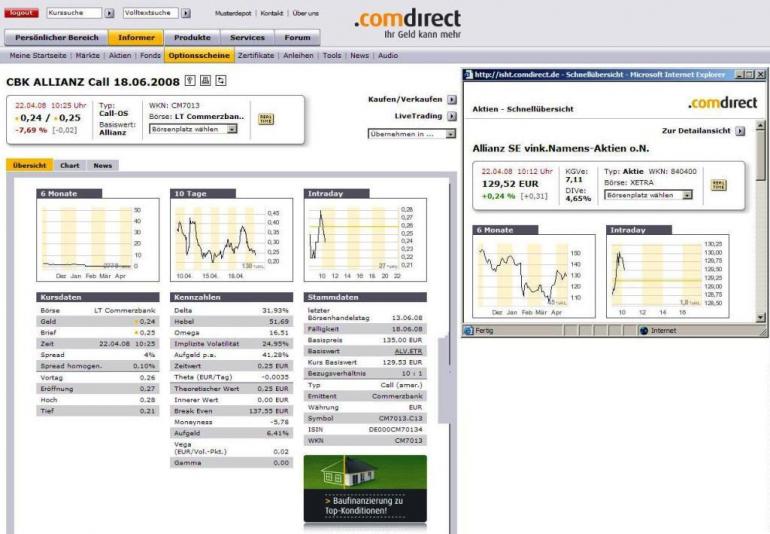Image resolution: width=770 pixels, height=534 pixels.
Task: Click the print icon beside the warrant title
Action: [x=205, y=81]
